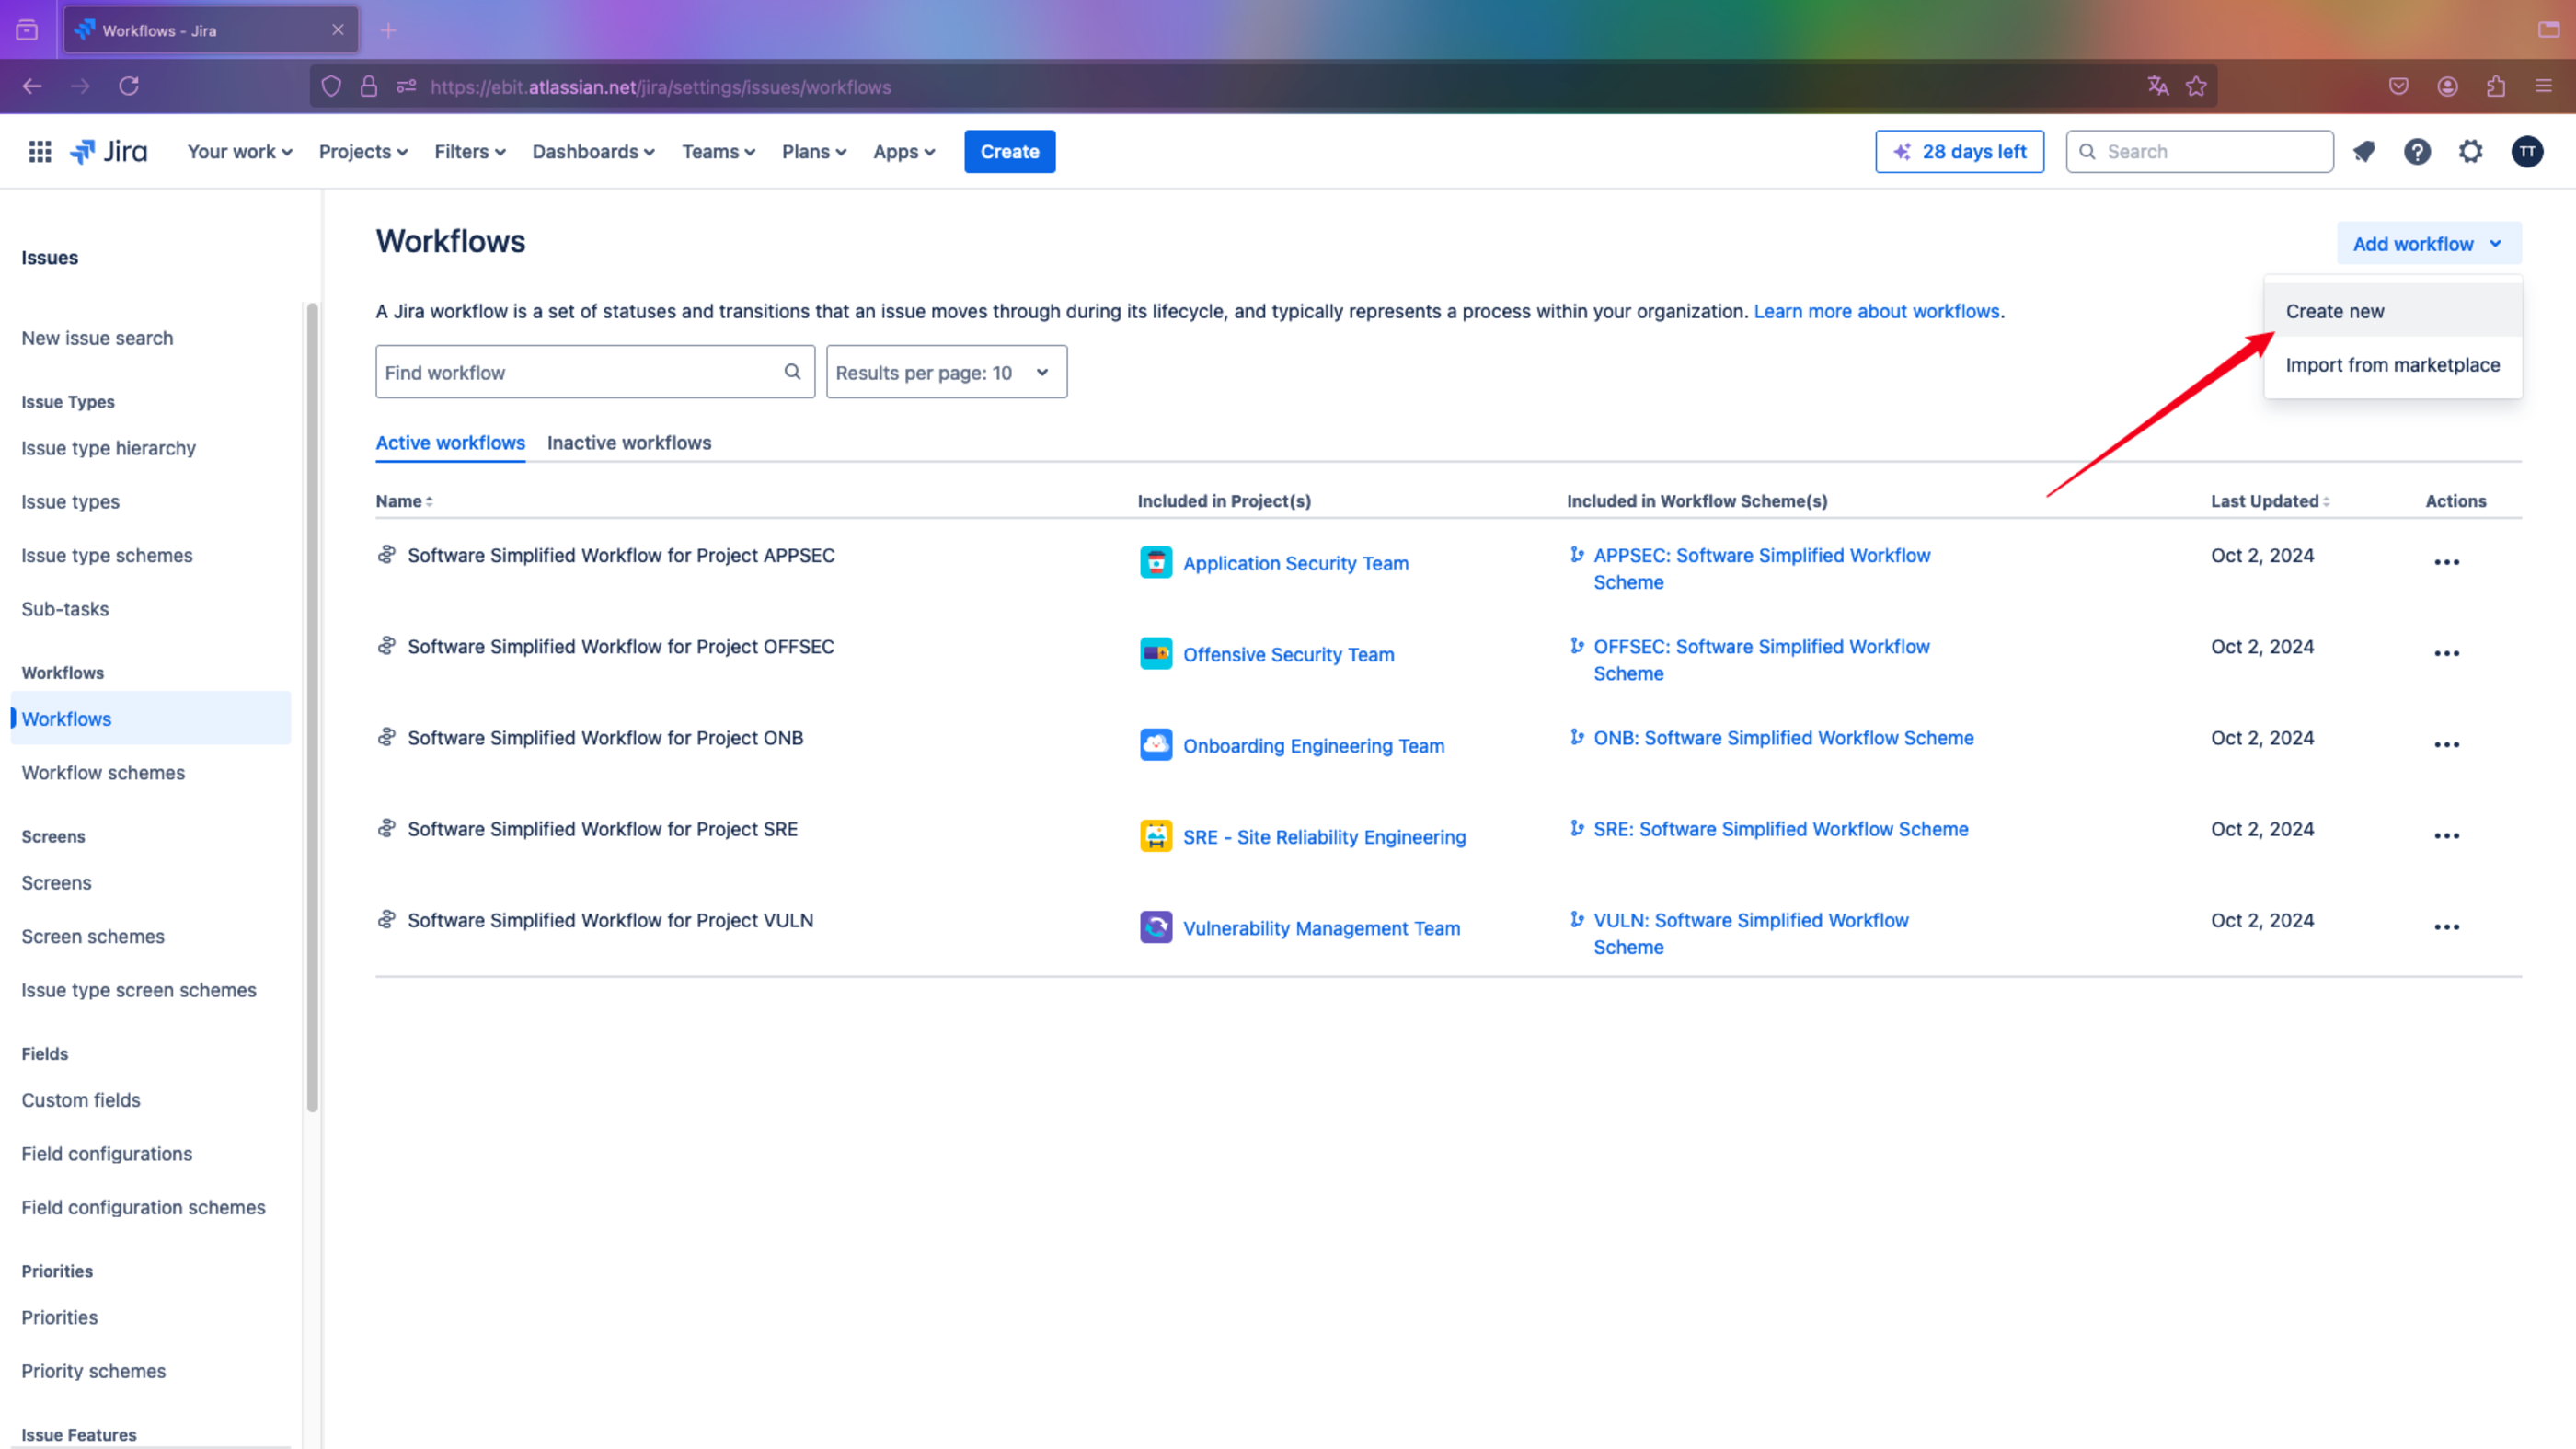Open the TT profile avatar
This screenshot has height=1449, width=2576.
(2527, 152)
